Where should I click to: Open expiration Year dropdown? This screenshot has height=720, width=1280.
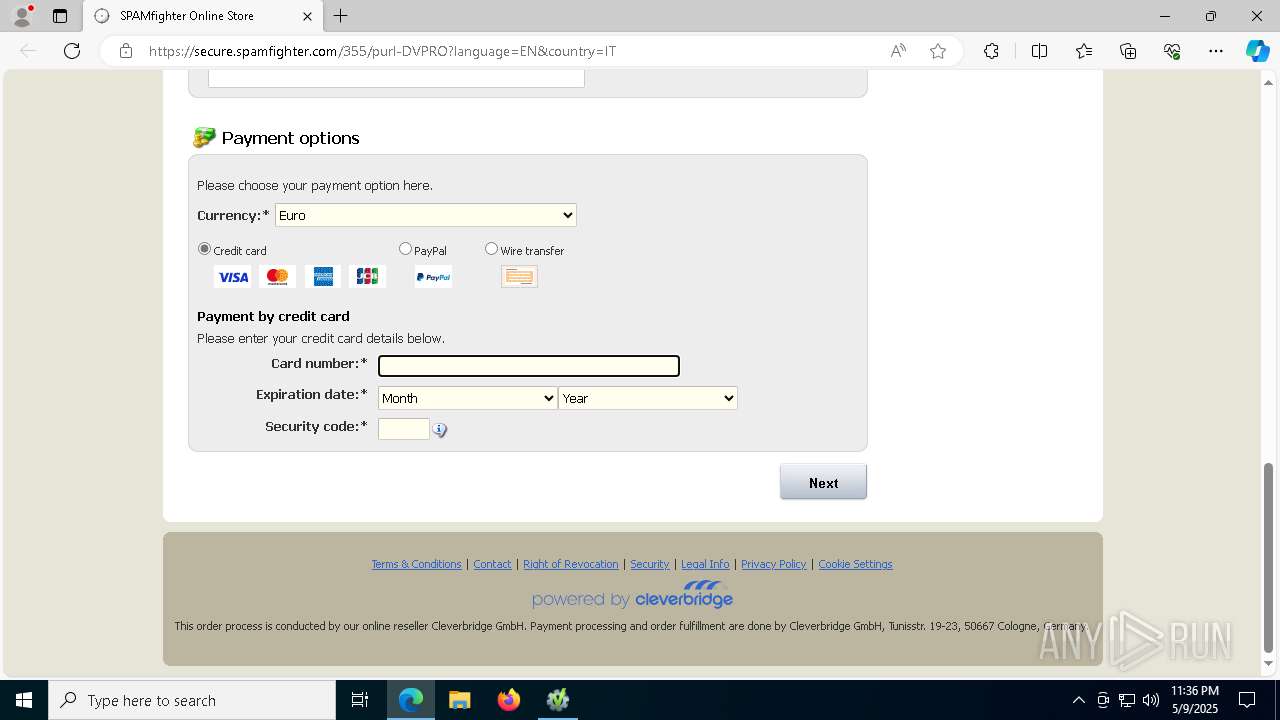pyautogui.click(x=648, y=398)
